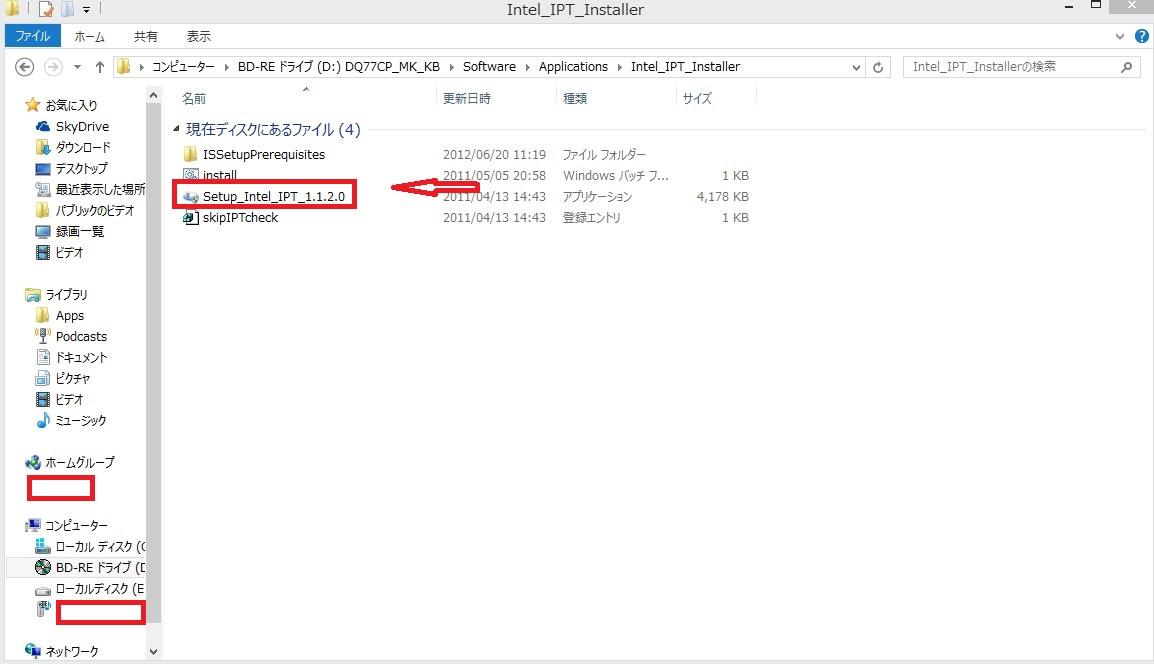1154x664 pixels.
Task: Select the ISSetupPrerequisites folder name
Action: coord(263,154)
